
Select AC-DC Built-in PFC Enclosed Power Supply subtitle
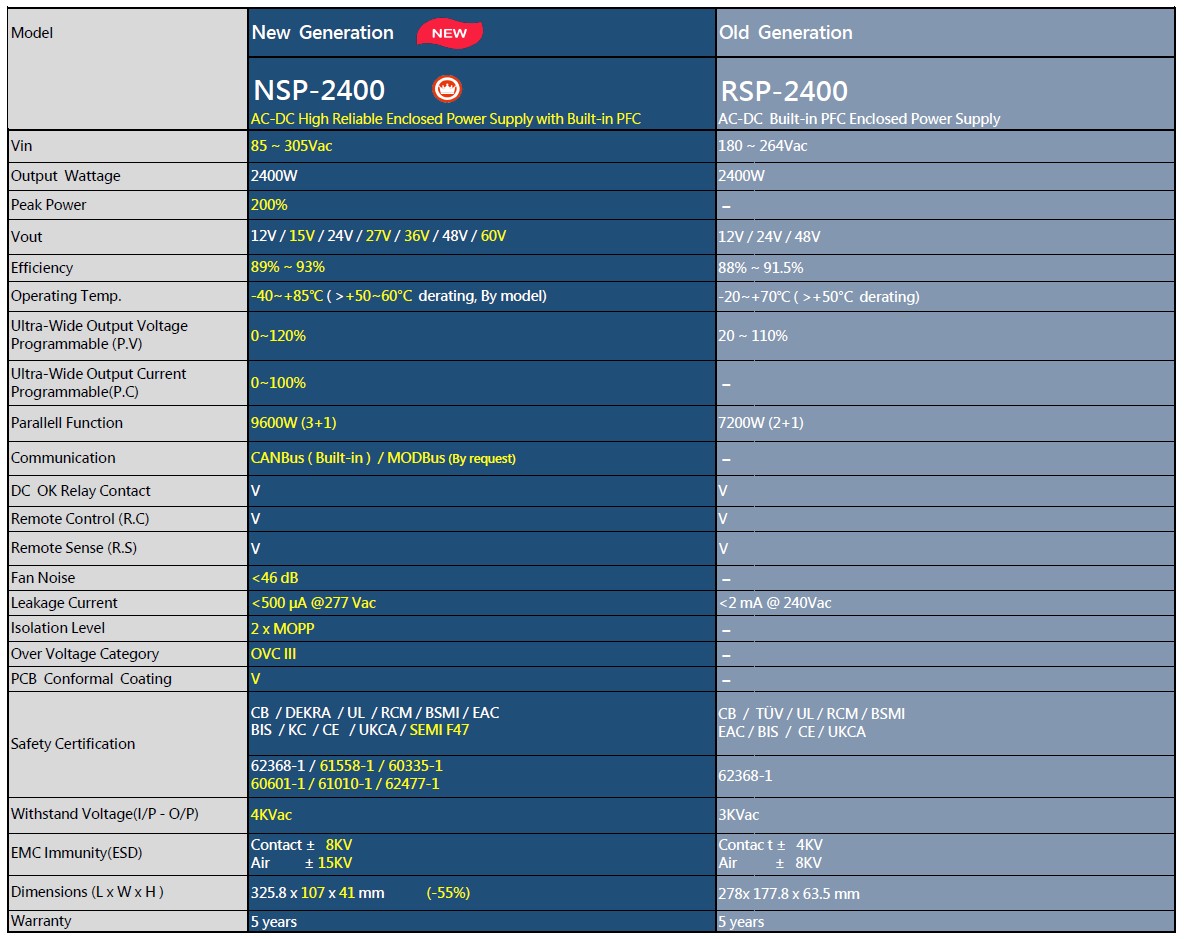pyautogui.click(x=859, y=119)
